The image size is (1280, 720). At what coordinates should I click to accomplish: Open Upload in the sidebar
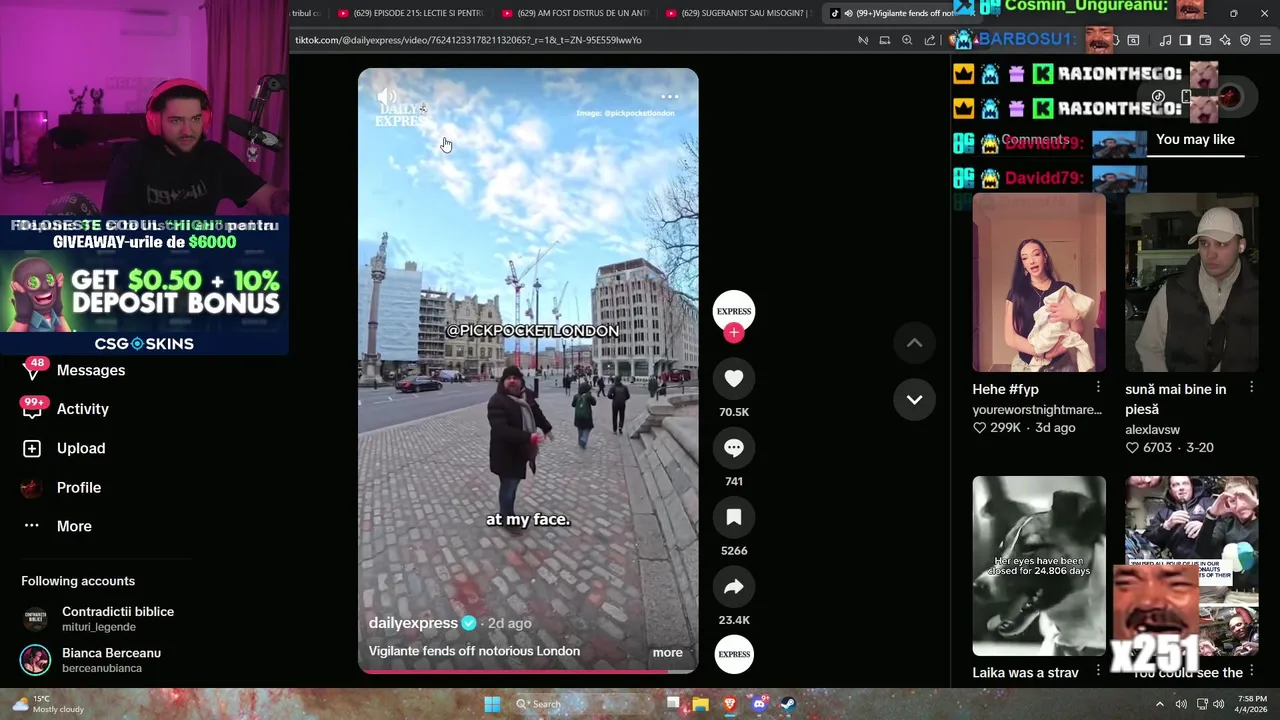pyautogui.click(x=81, y=448)
